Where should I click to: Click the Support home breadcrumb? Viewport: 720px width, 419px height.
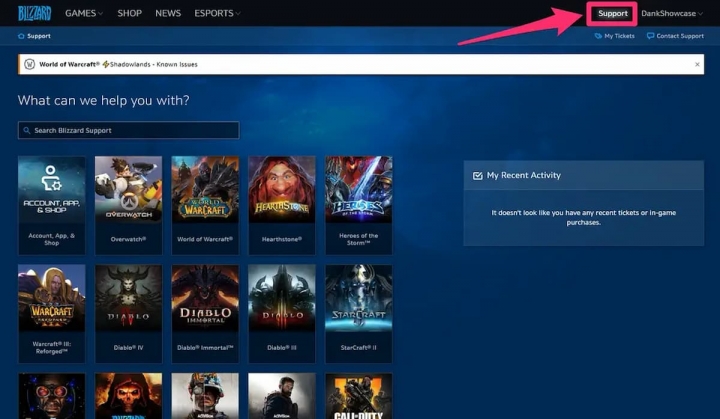click(x=34, y=36)
